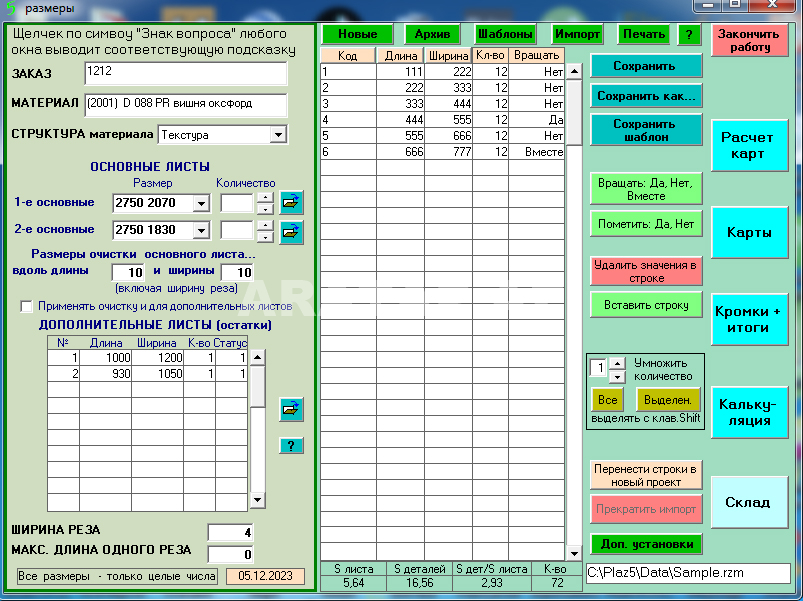Decrease multiply quantity with down arrow
This screenshot has height=601, width=803.
pyautogui.click(x=617, y=376)
